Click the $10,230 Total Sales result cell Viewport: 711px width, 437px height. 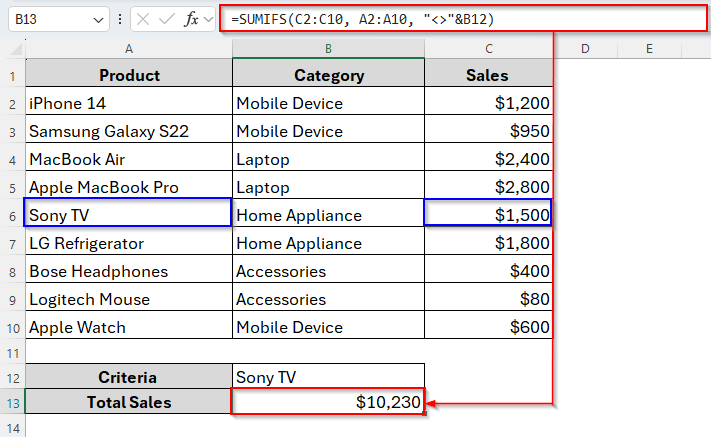pyautogui.click(x=328, y=402)
